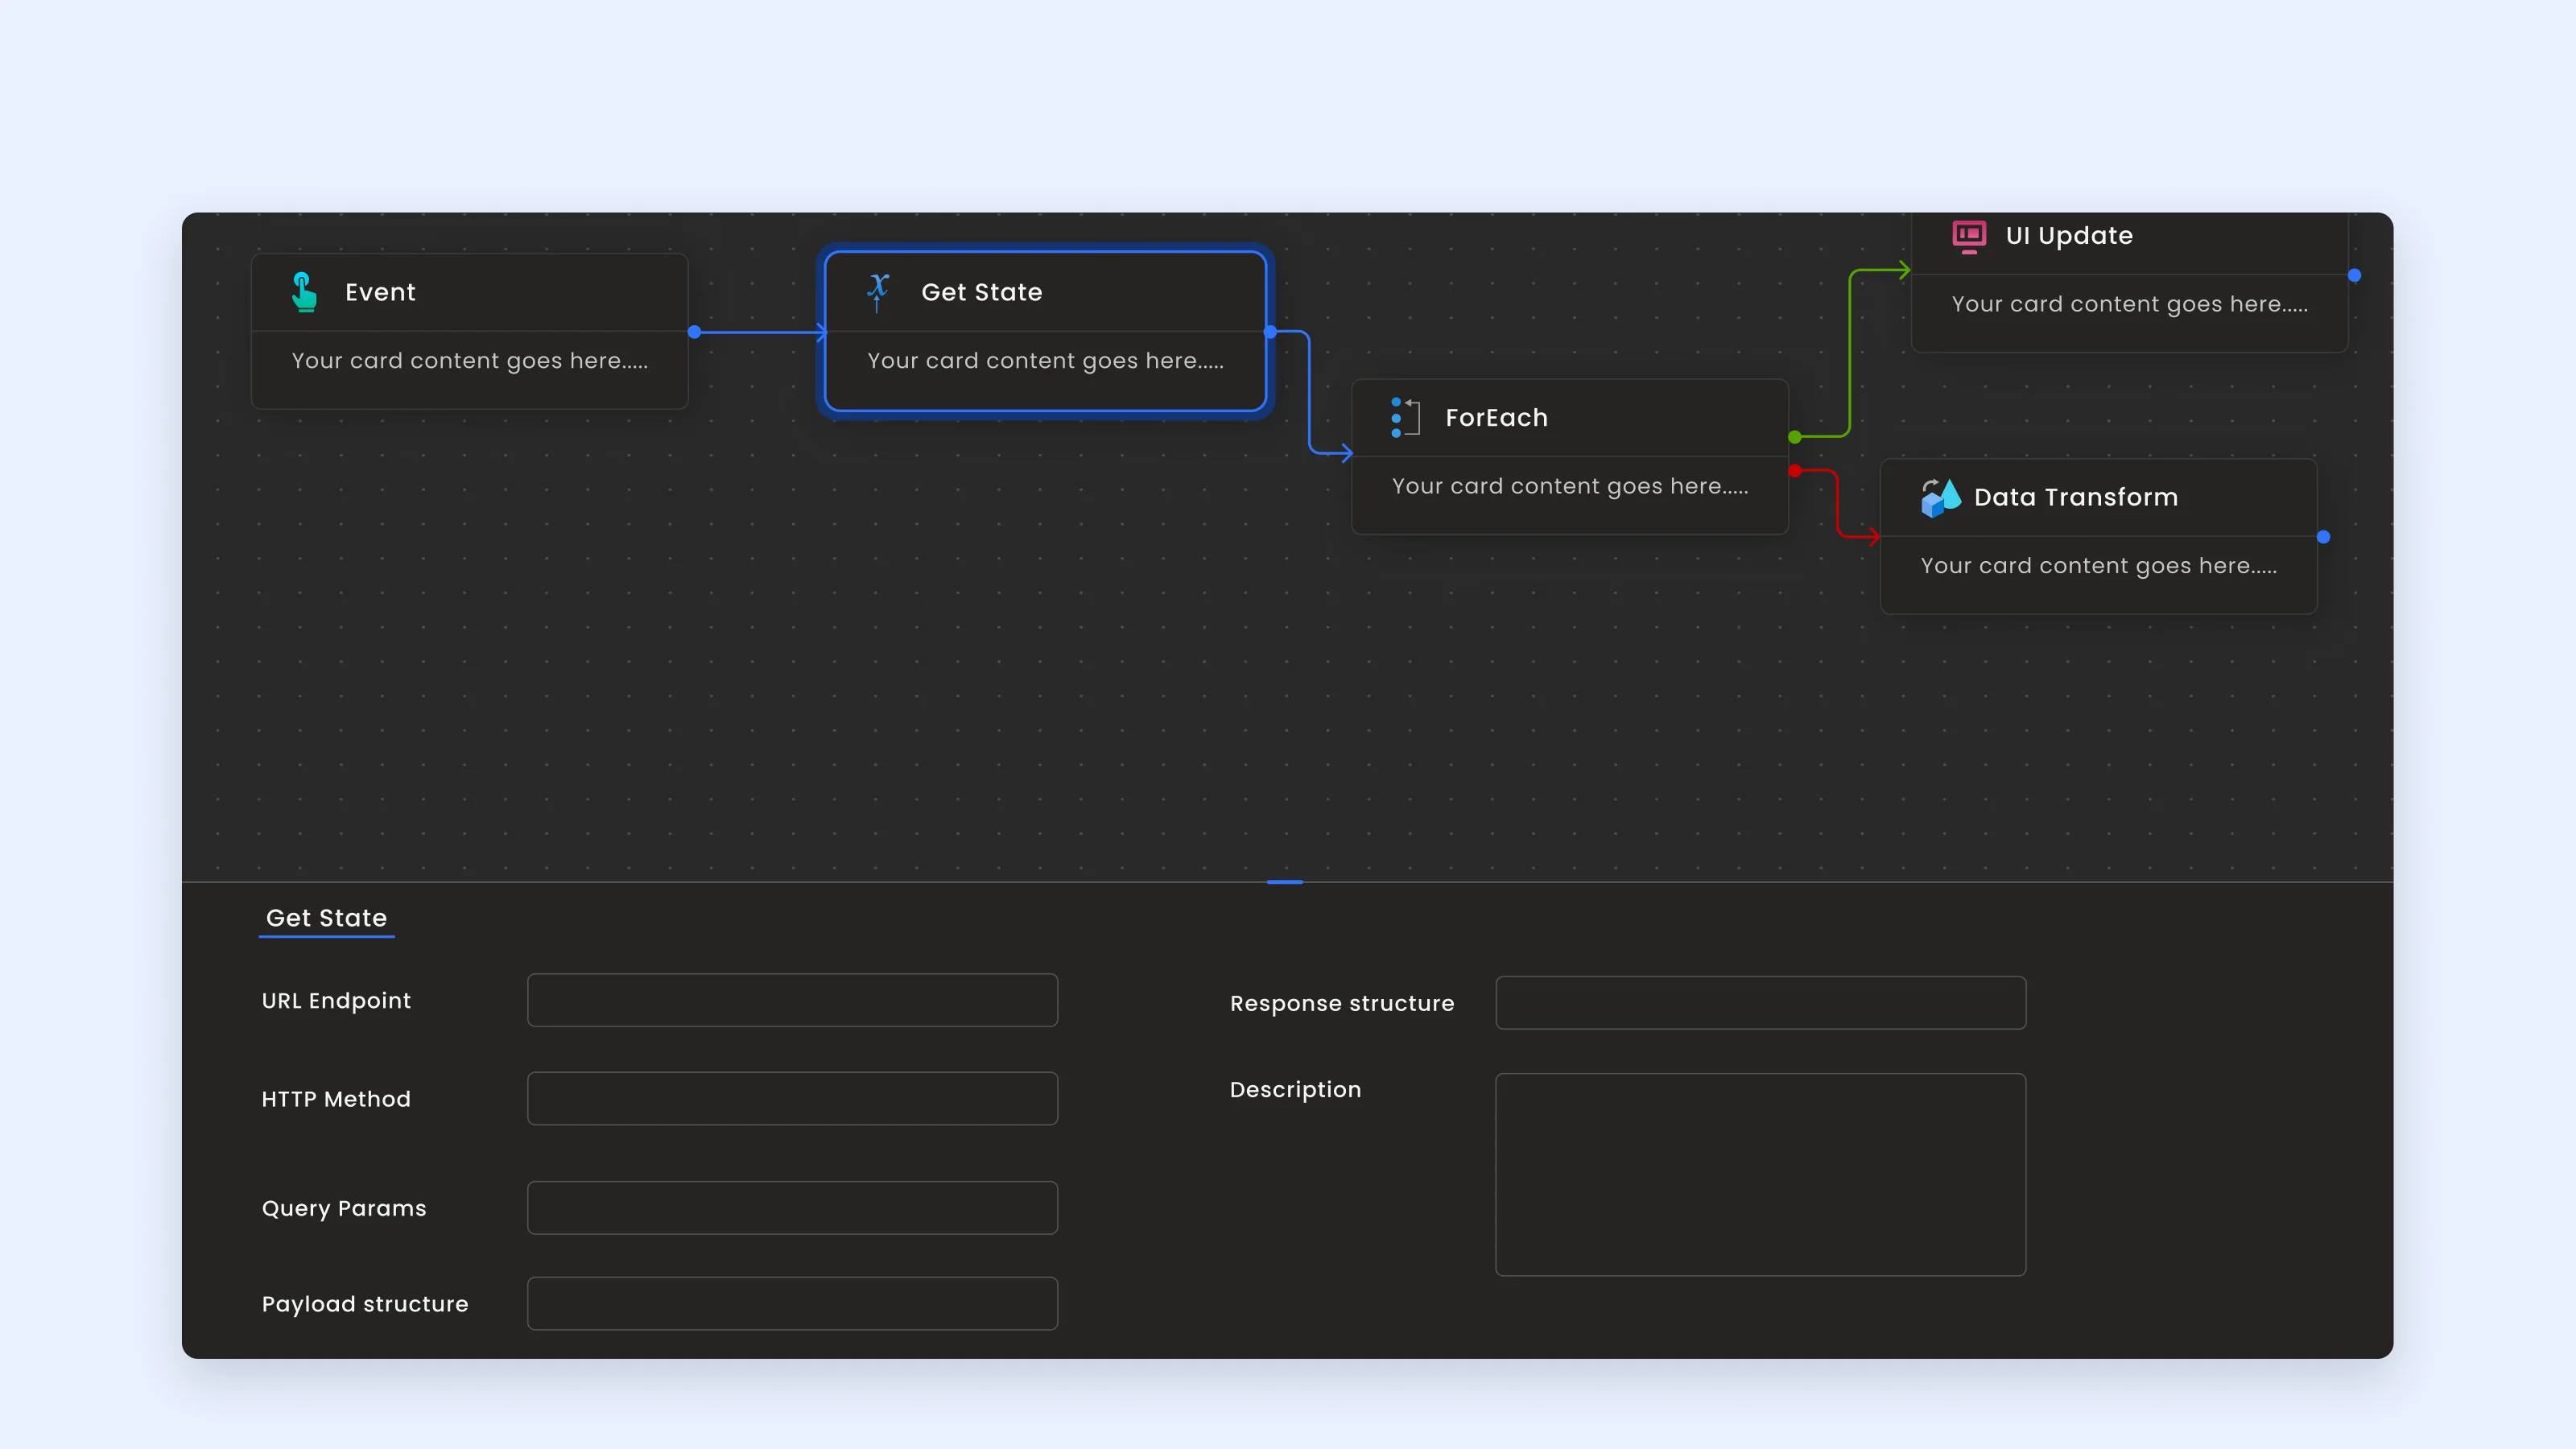Click the ForEach card content text
This screenshot has height=1449, width=2576.
[x=1570, y=486]
